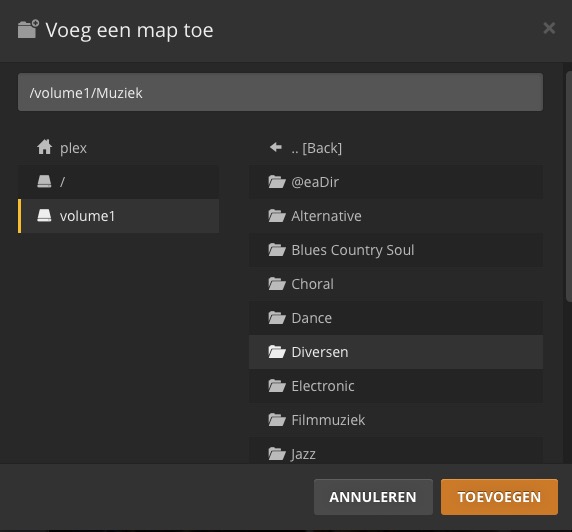Choose the plex home location
This screenshot has width=572, height=532.
click(119, 148)
